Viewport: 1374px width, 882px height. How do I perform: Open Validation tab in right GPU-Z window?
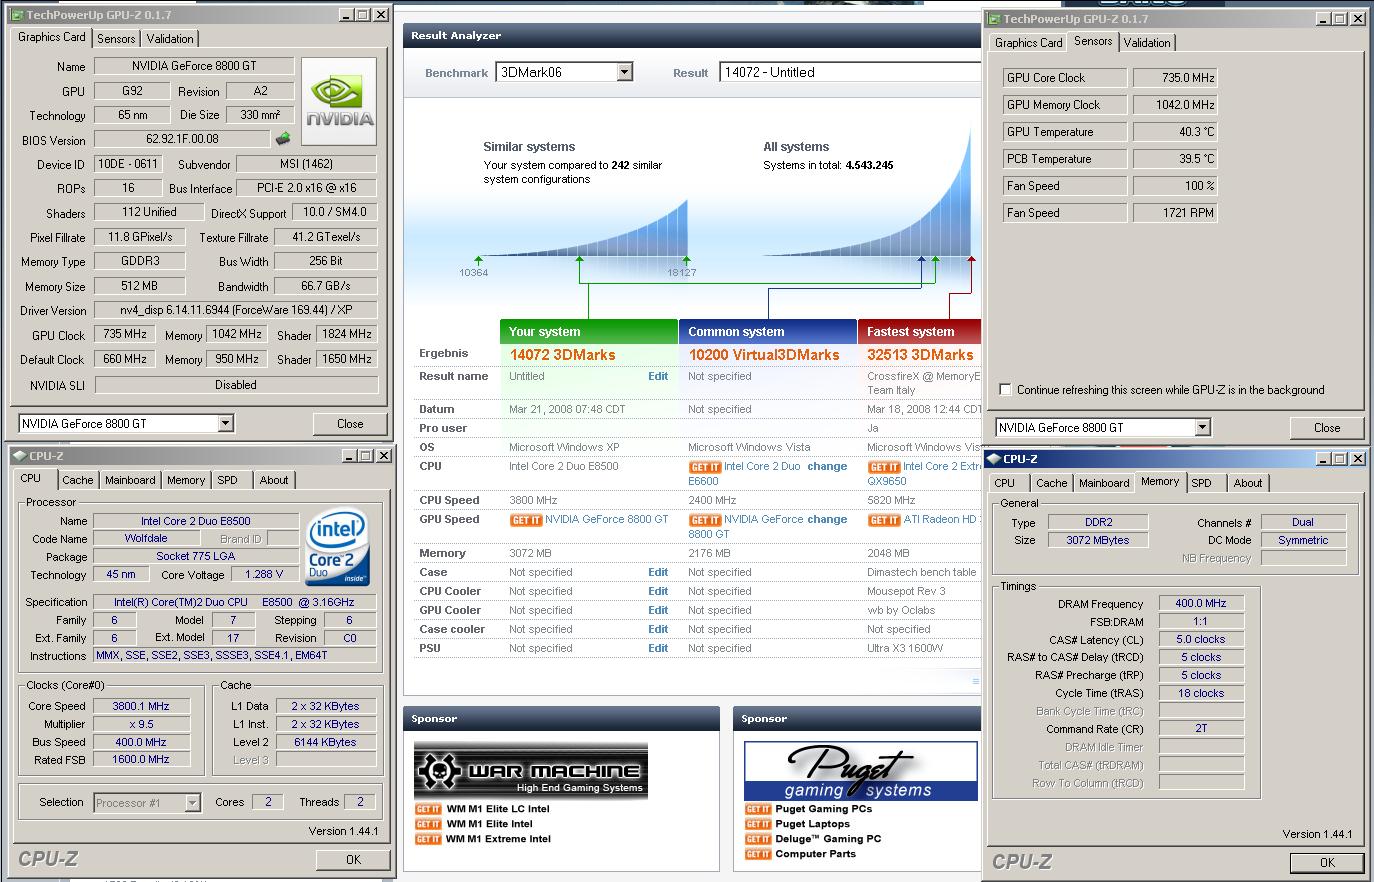click(x=1147, y=43)
